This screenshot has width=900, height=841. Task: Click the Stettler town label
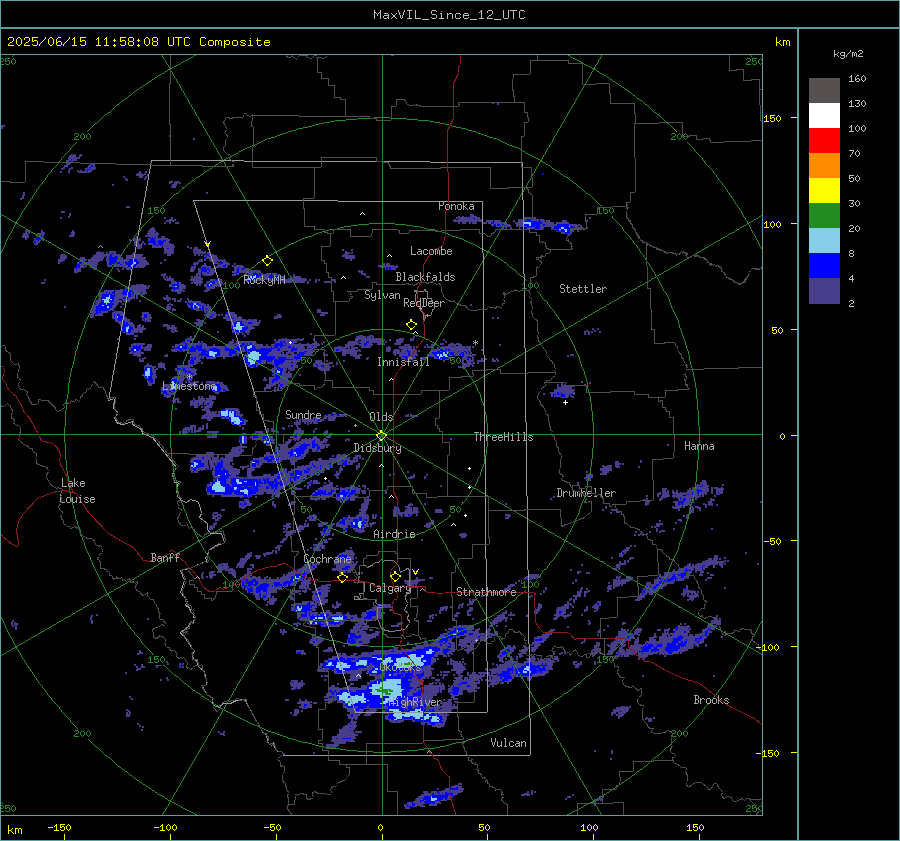(583, 289)
